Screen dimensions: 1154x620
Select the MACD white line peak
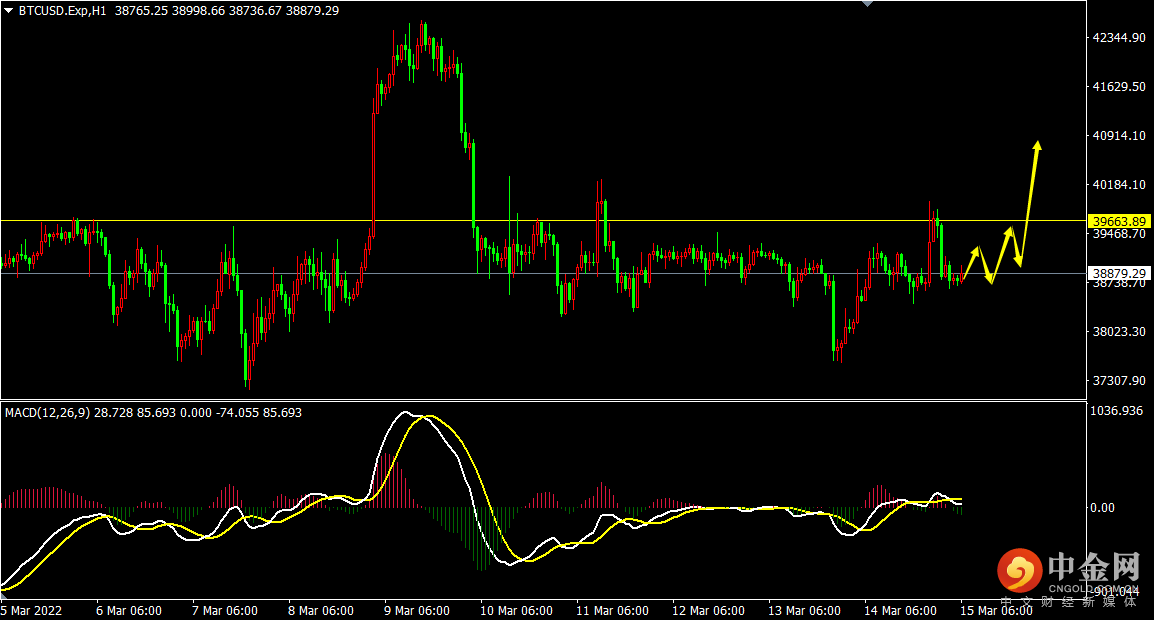click(x=404, y=412)
